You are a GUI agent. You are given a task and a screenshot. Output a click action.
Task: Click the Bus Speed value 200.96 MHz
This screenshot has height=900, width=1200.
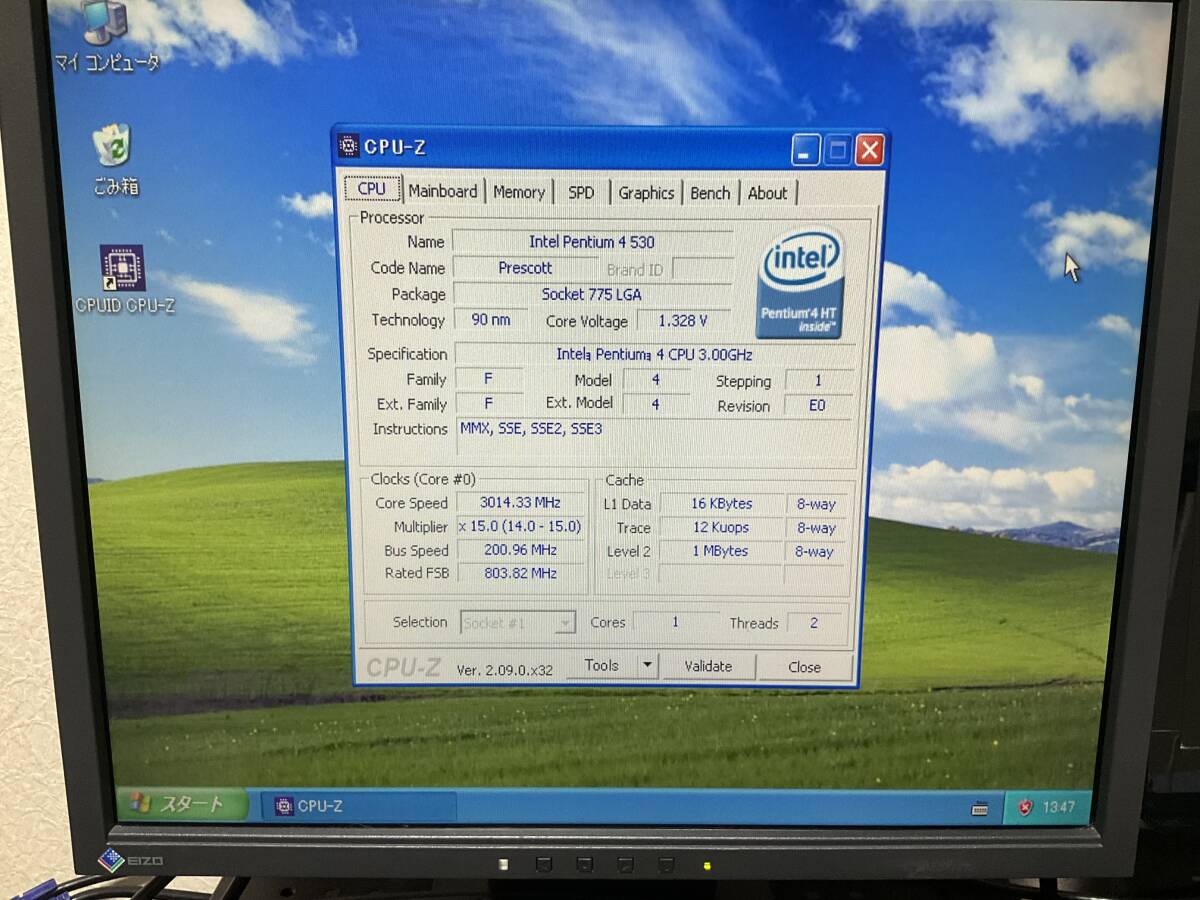pyautogui.click(x=520, y=550)
